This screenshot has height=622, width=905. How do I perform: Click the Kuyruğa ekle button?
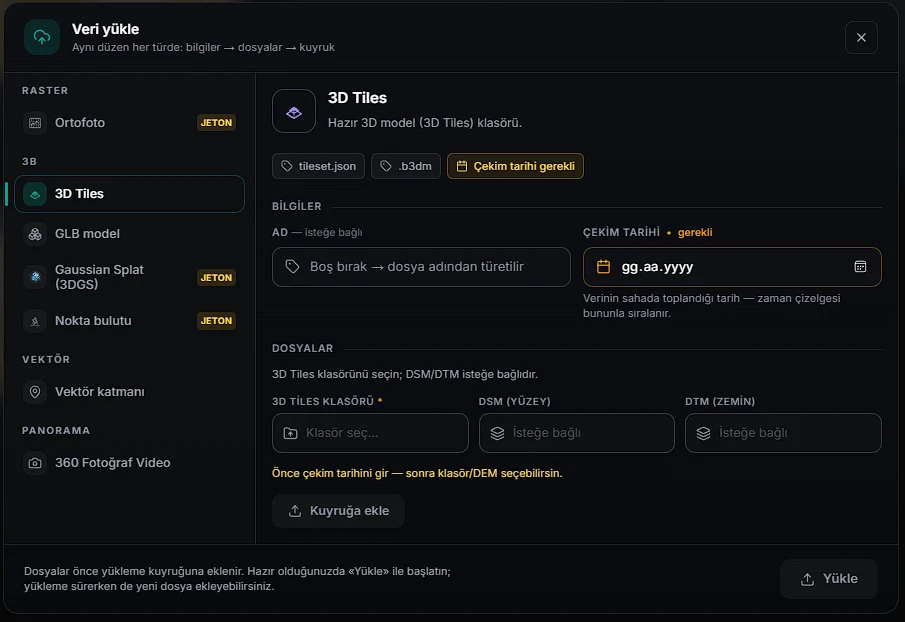coord(338,511)
